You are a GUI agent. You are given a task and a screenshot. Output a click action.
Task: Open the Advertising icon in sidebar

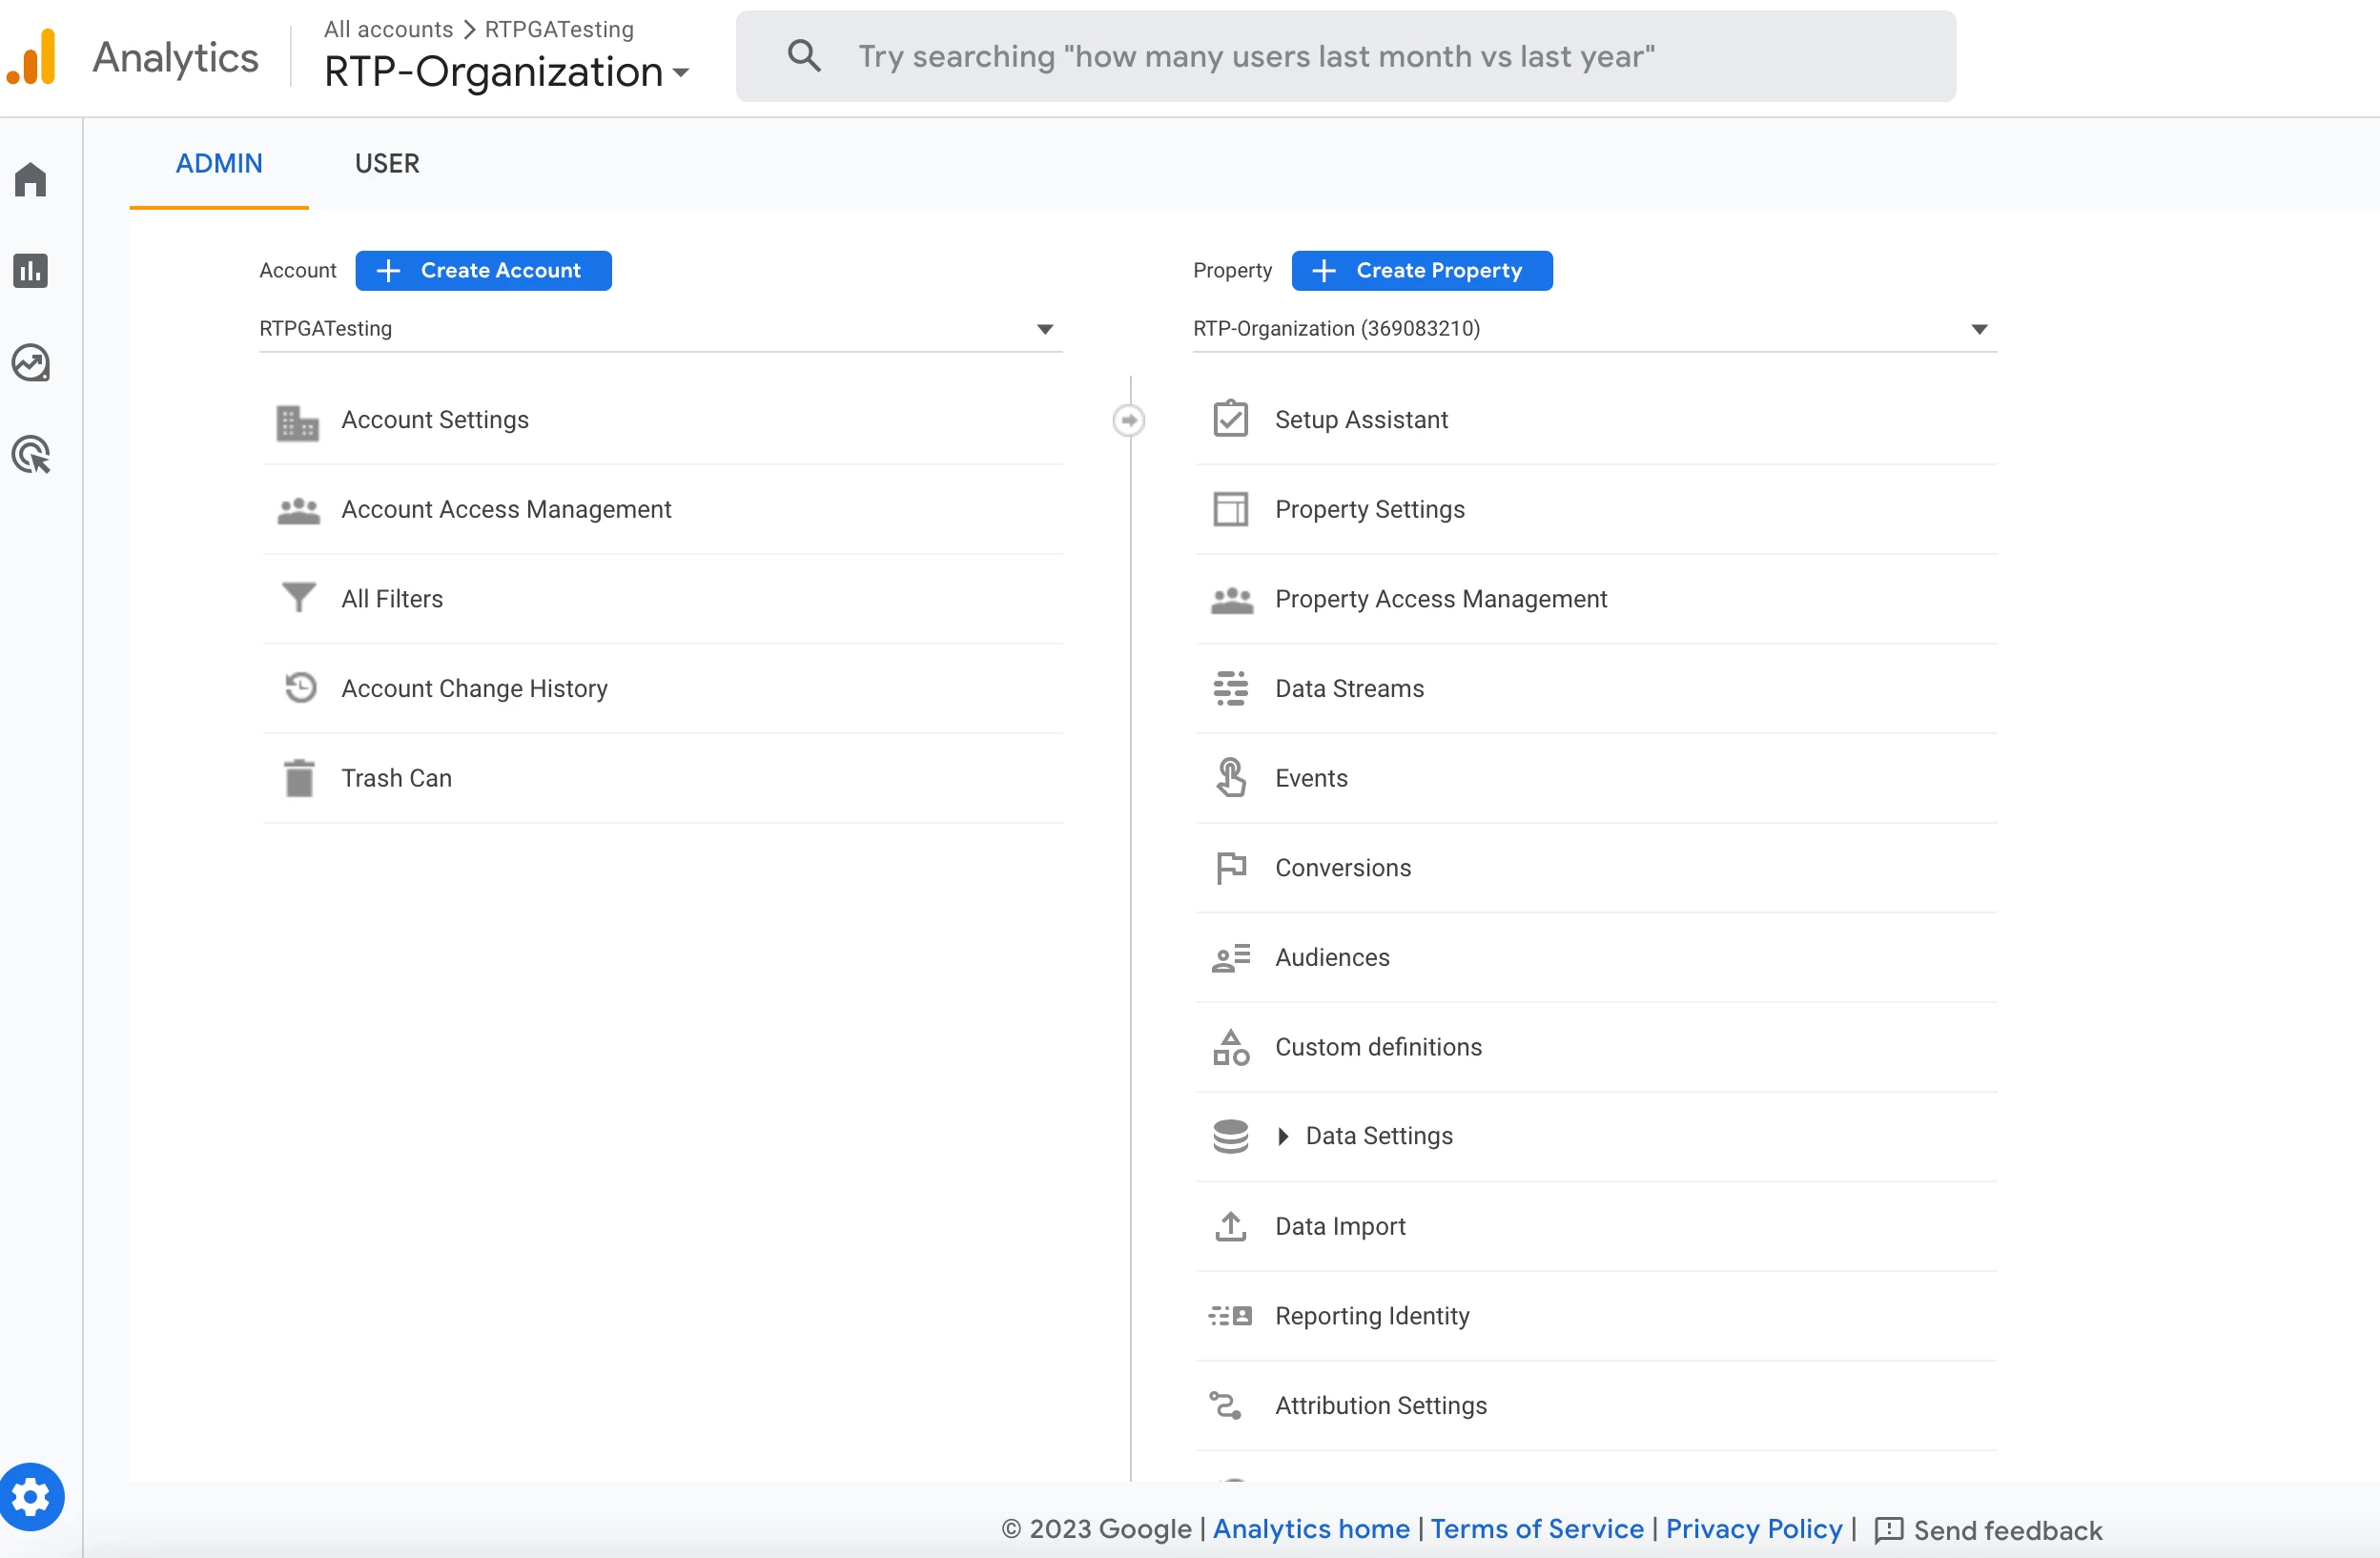[x=31, y=454]
